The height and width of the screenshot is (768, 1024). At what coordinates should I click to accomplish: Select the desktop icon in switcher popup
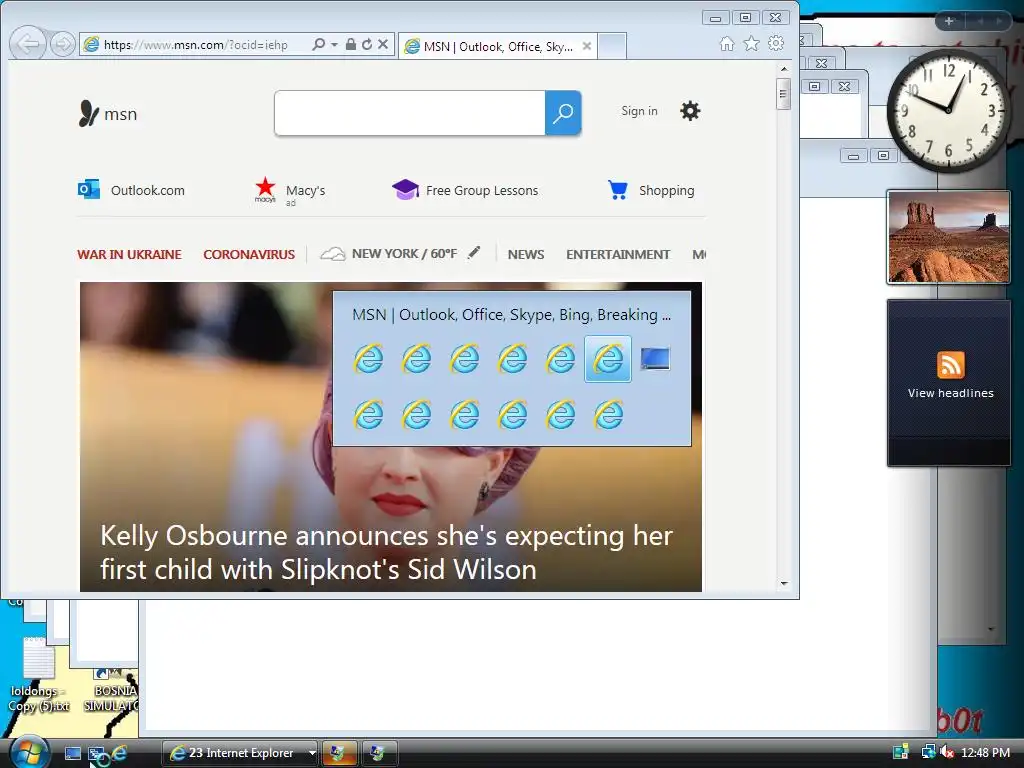pyautogui.click(x=655, y=359)
